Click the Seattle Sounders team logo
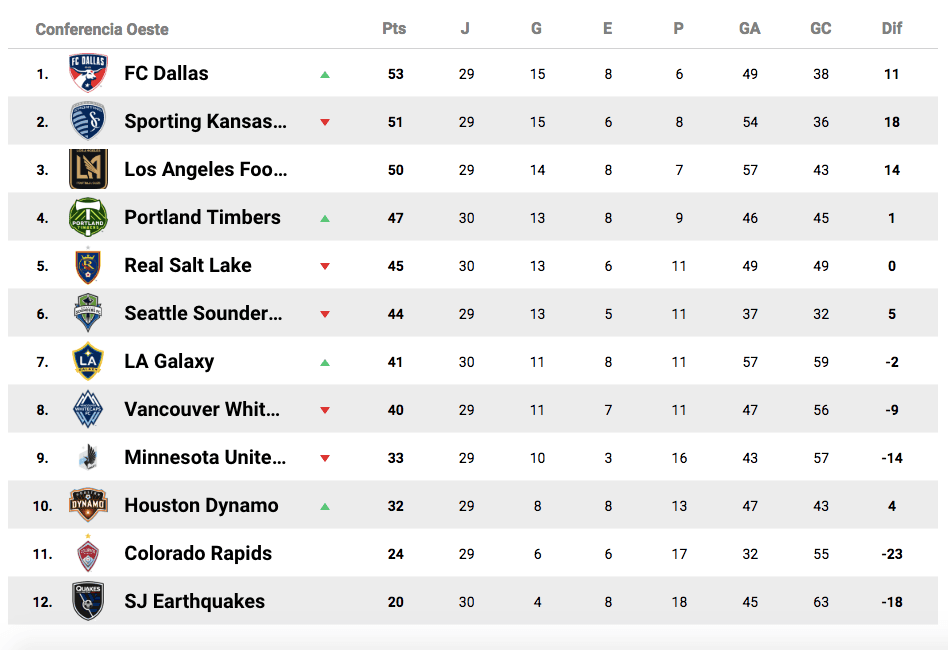 point(88,313)
